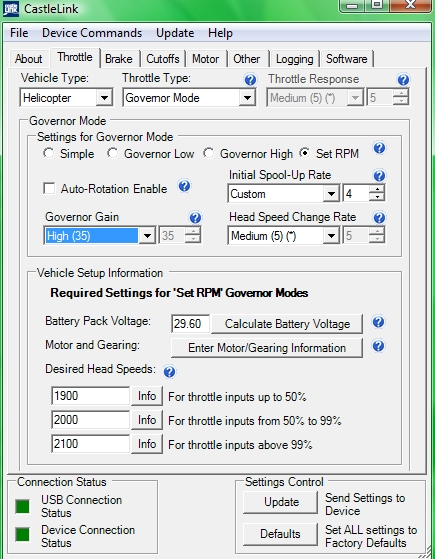Click the 1900 head speed field

[91, 396]
